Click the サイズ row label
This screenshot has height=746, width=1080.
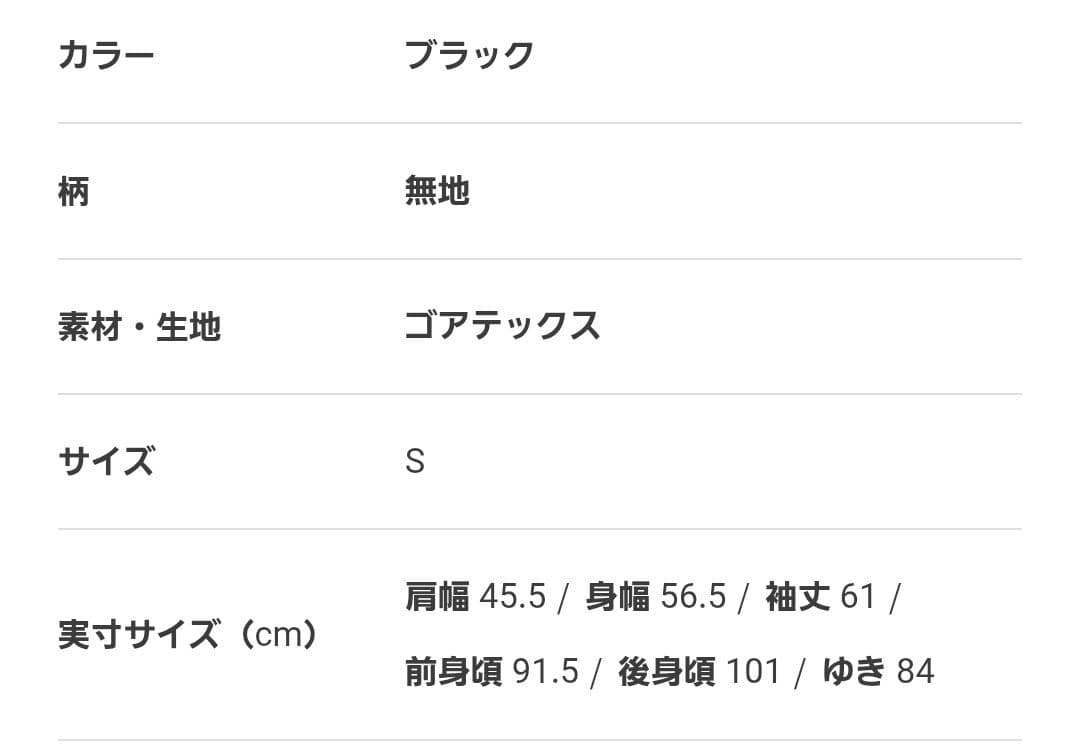(x=107, y=461)
